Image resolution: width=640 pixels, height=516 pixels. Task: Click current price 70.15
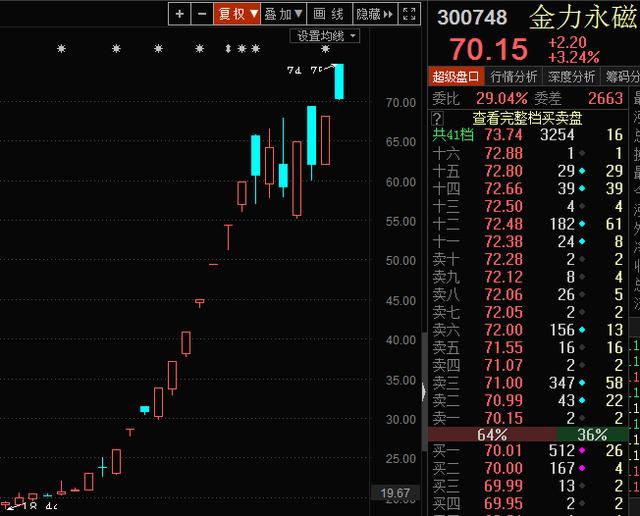(x=489, y=49)
